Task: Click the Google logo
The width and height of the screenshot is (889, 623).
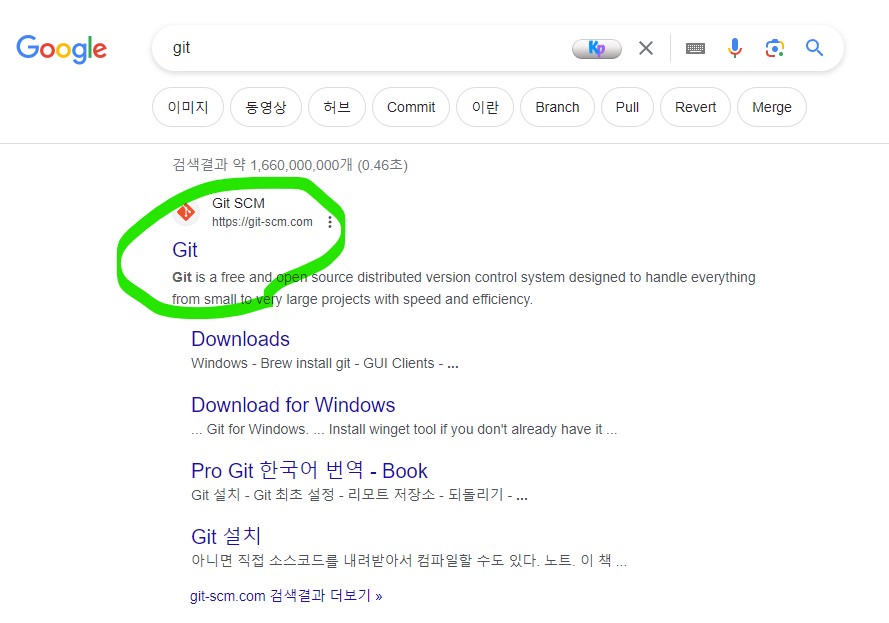Action: (x=61, y=49)
